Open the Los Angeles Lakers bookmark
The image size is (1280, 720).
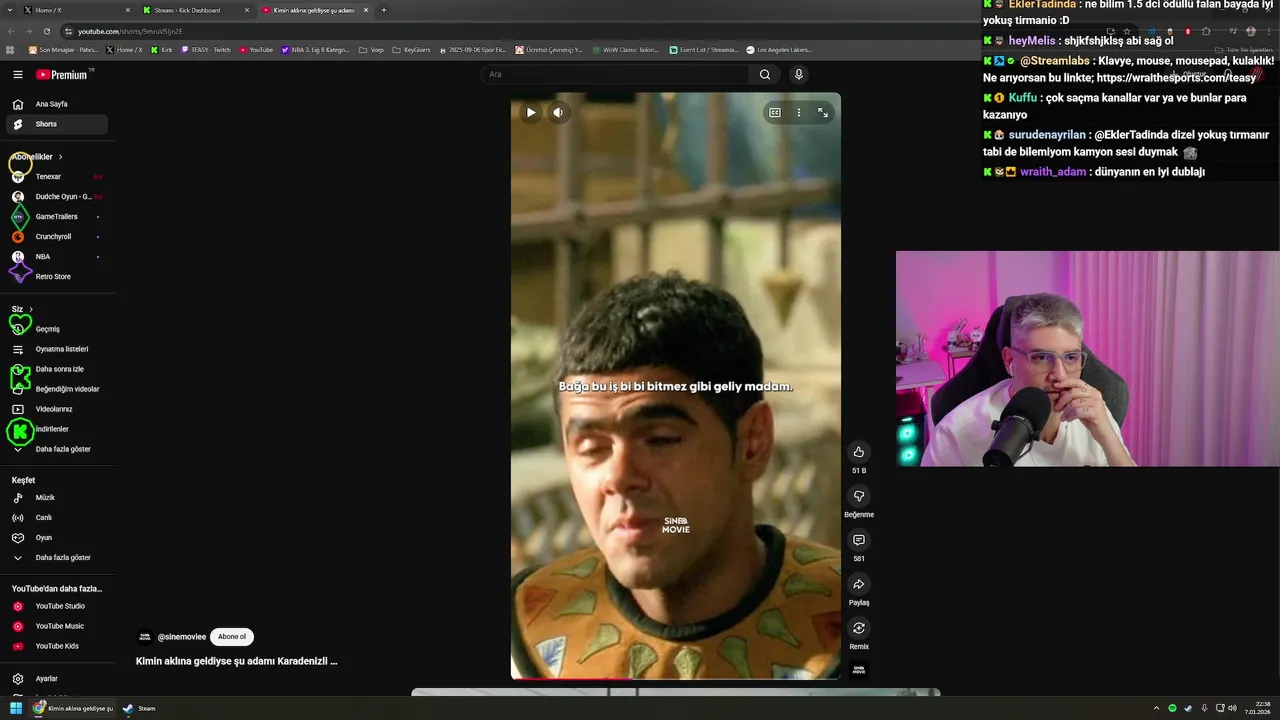[780, 49]
